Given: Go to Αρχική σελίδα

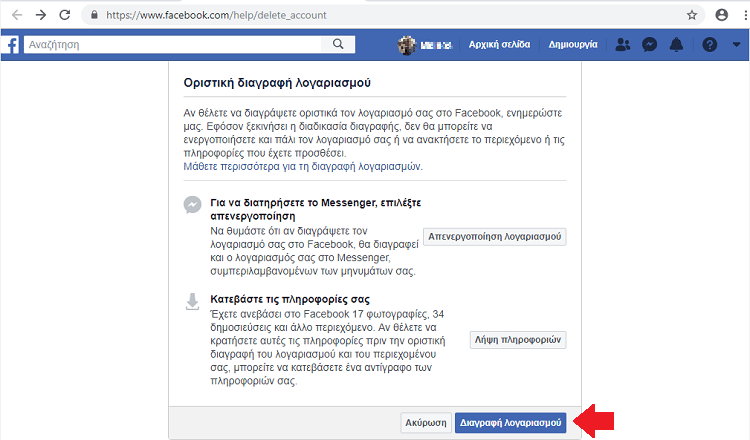Looking at the screenshot, I should 499,44.
